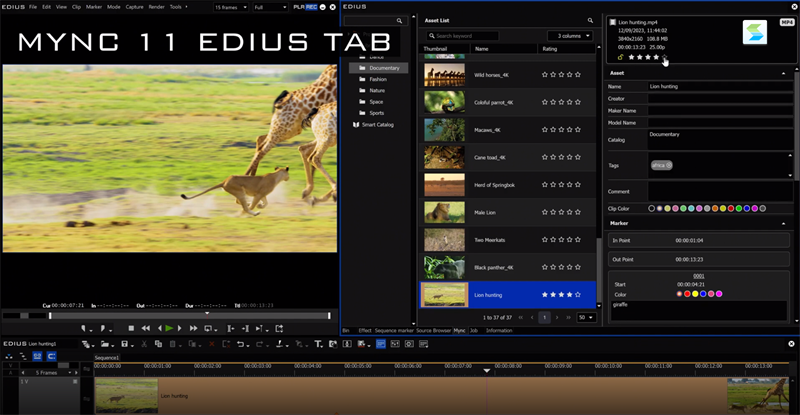The width and height of the screenshot is (800, 415).
Task: Click the third star of the Two Meerkats rating
Action: tap(561, 239)
